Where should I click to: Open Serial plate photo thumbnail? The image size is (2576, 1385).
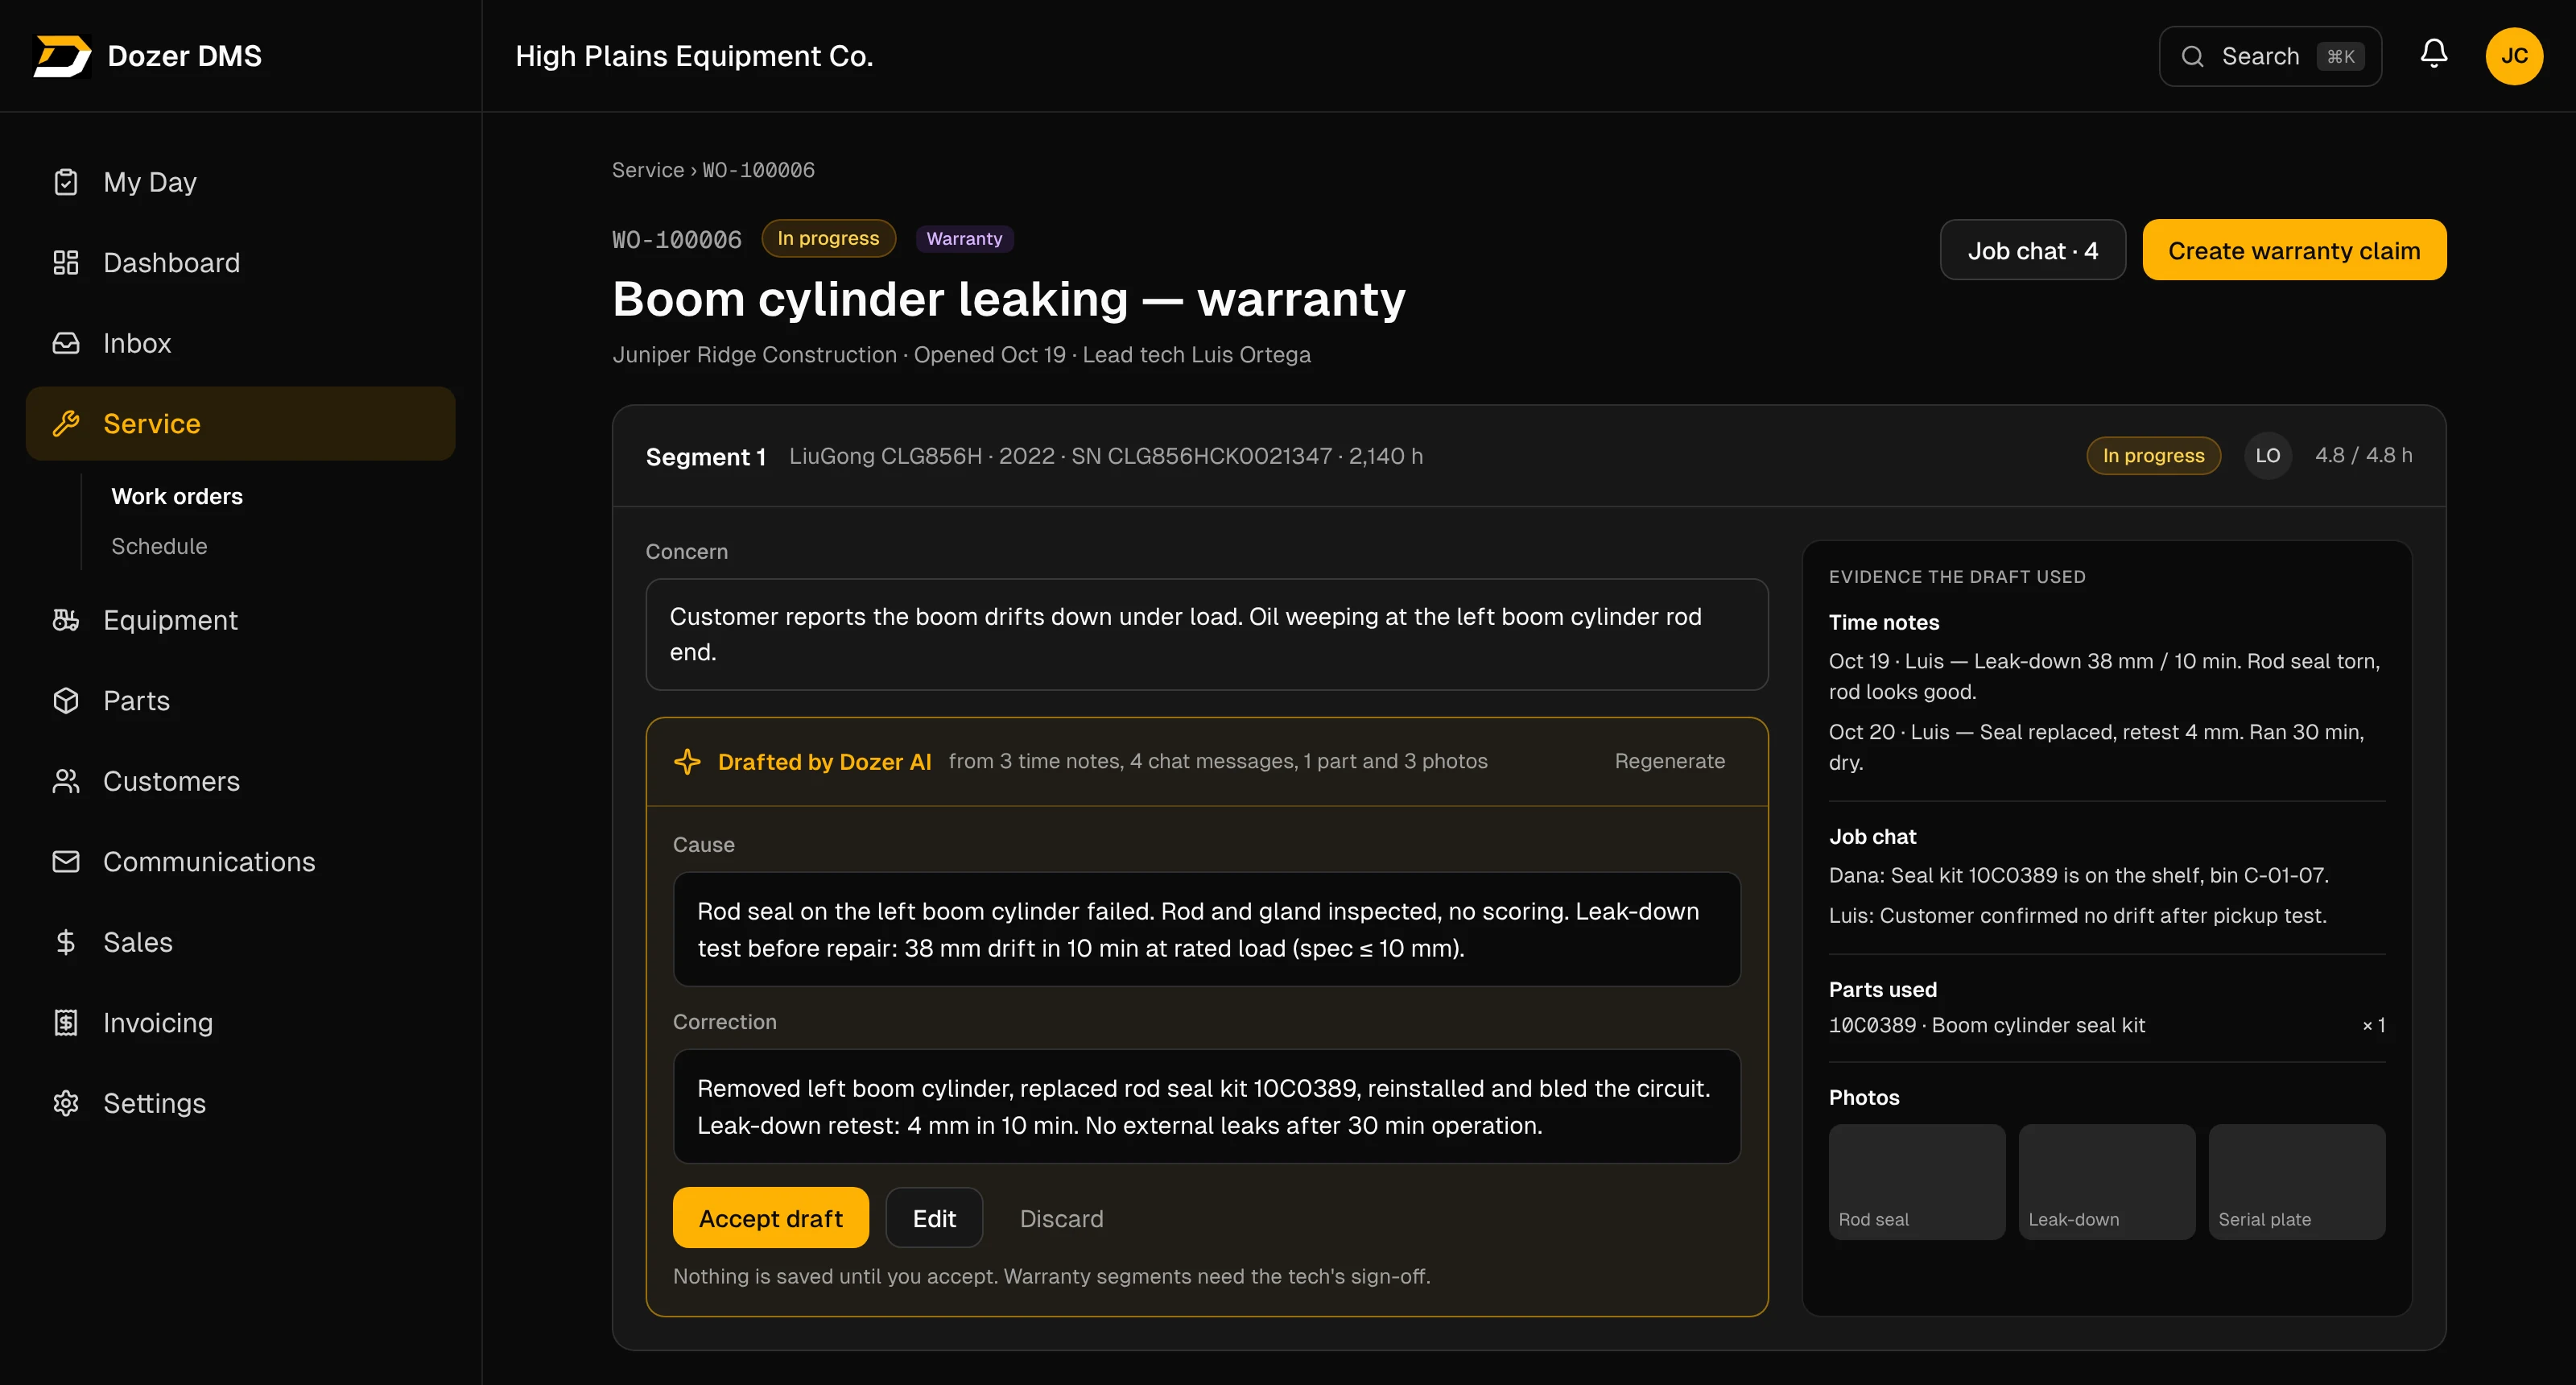[2297, 1182]
